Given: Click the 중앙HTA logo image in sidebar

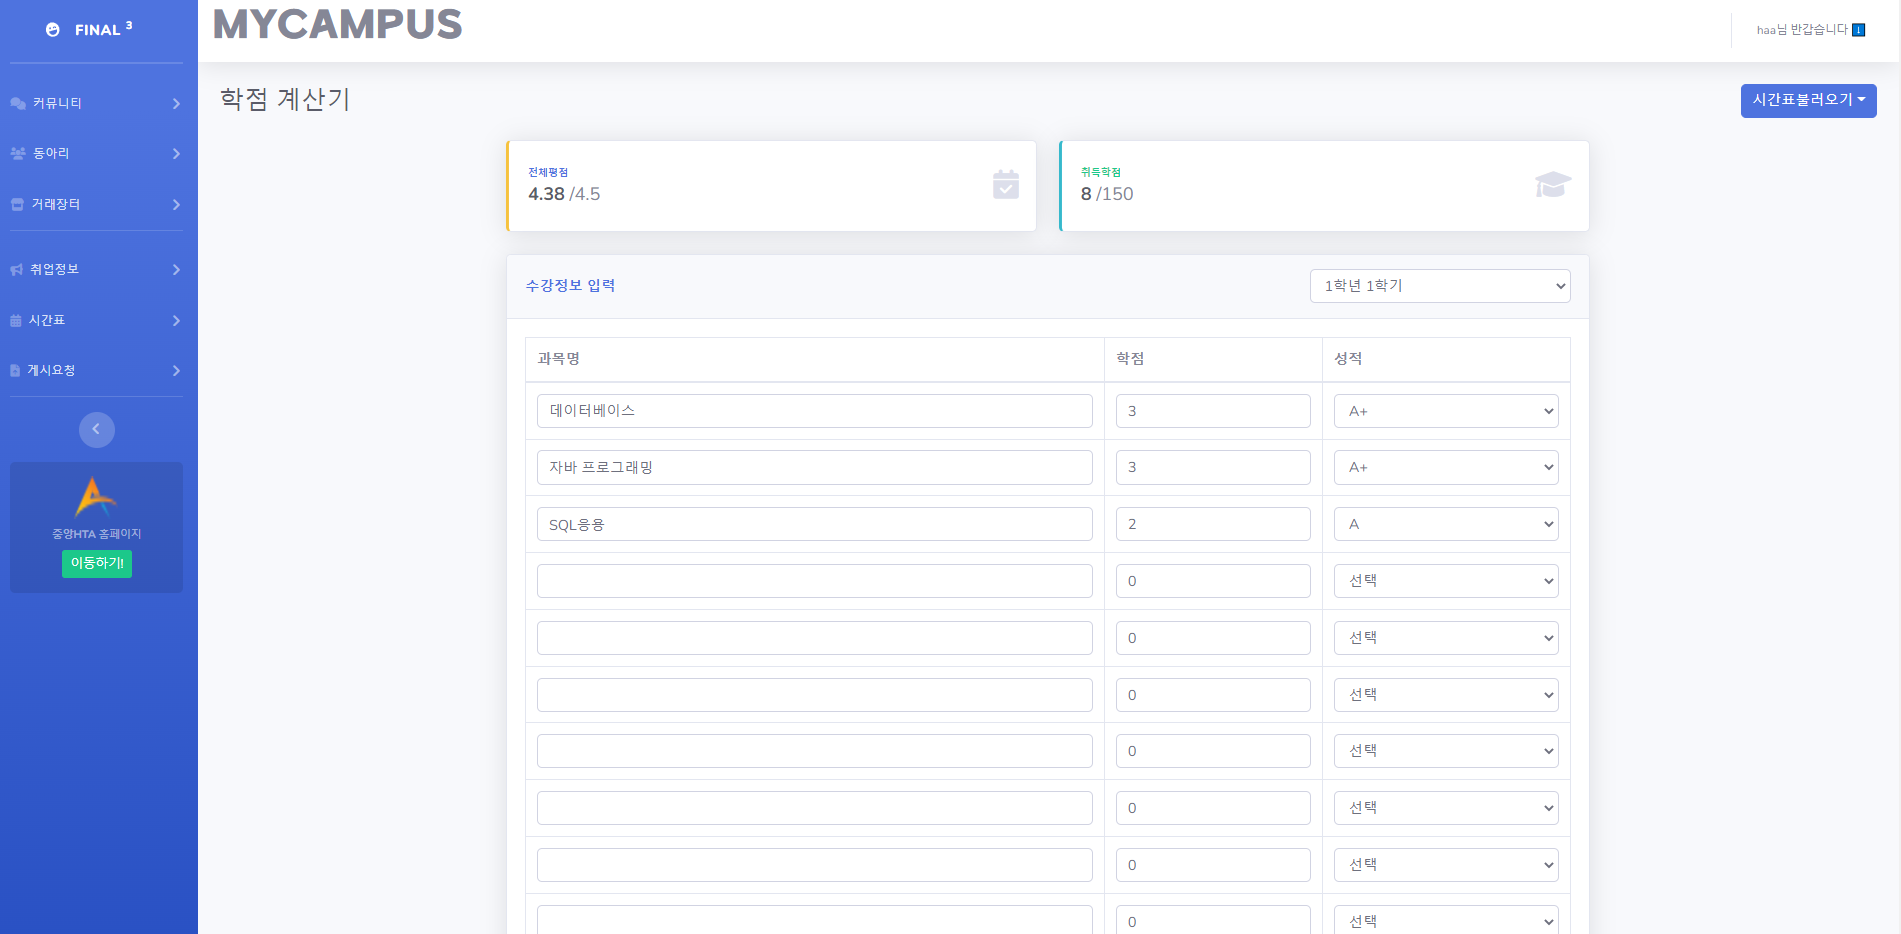Looking at the screenshot, I should coord(94,499).
